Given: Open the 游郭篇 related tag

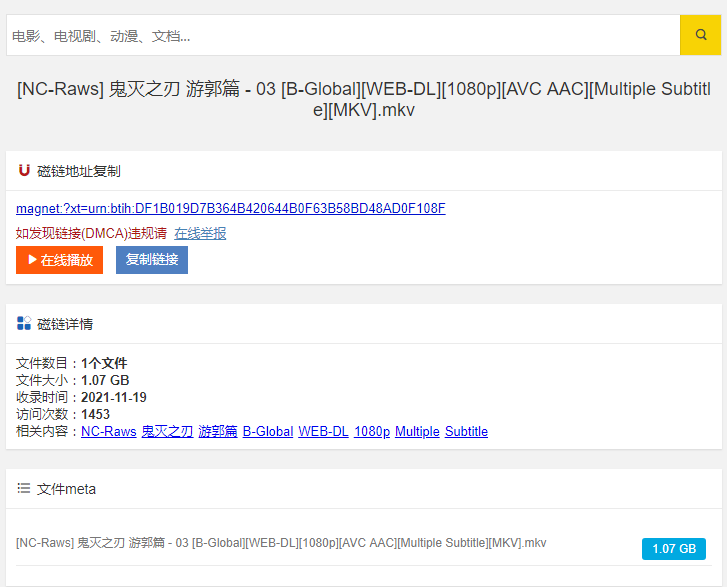Looking at the screenshot, I should pos(218,432).
